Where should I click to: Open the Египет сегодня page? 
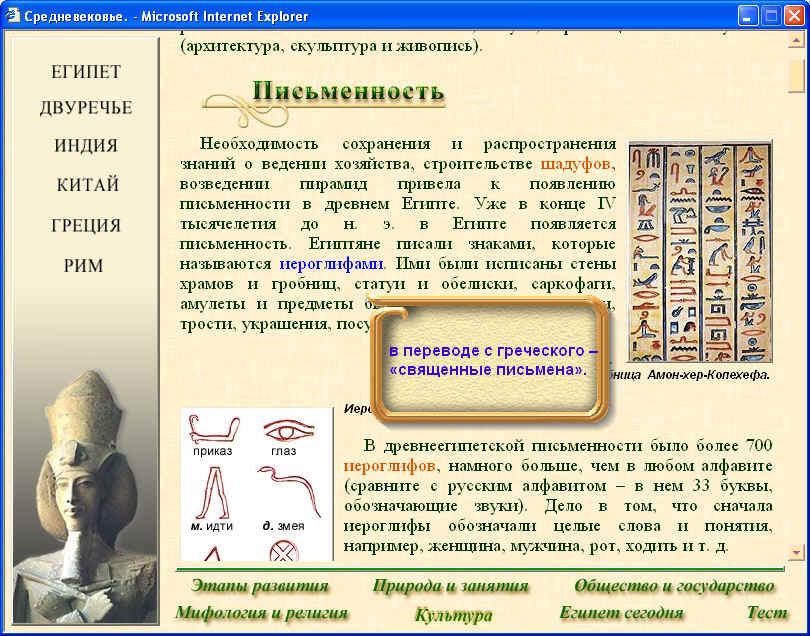(x=621, y=613)
